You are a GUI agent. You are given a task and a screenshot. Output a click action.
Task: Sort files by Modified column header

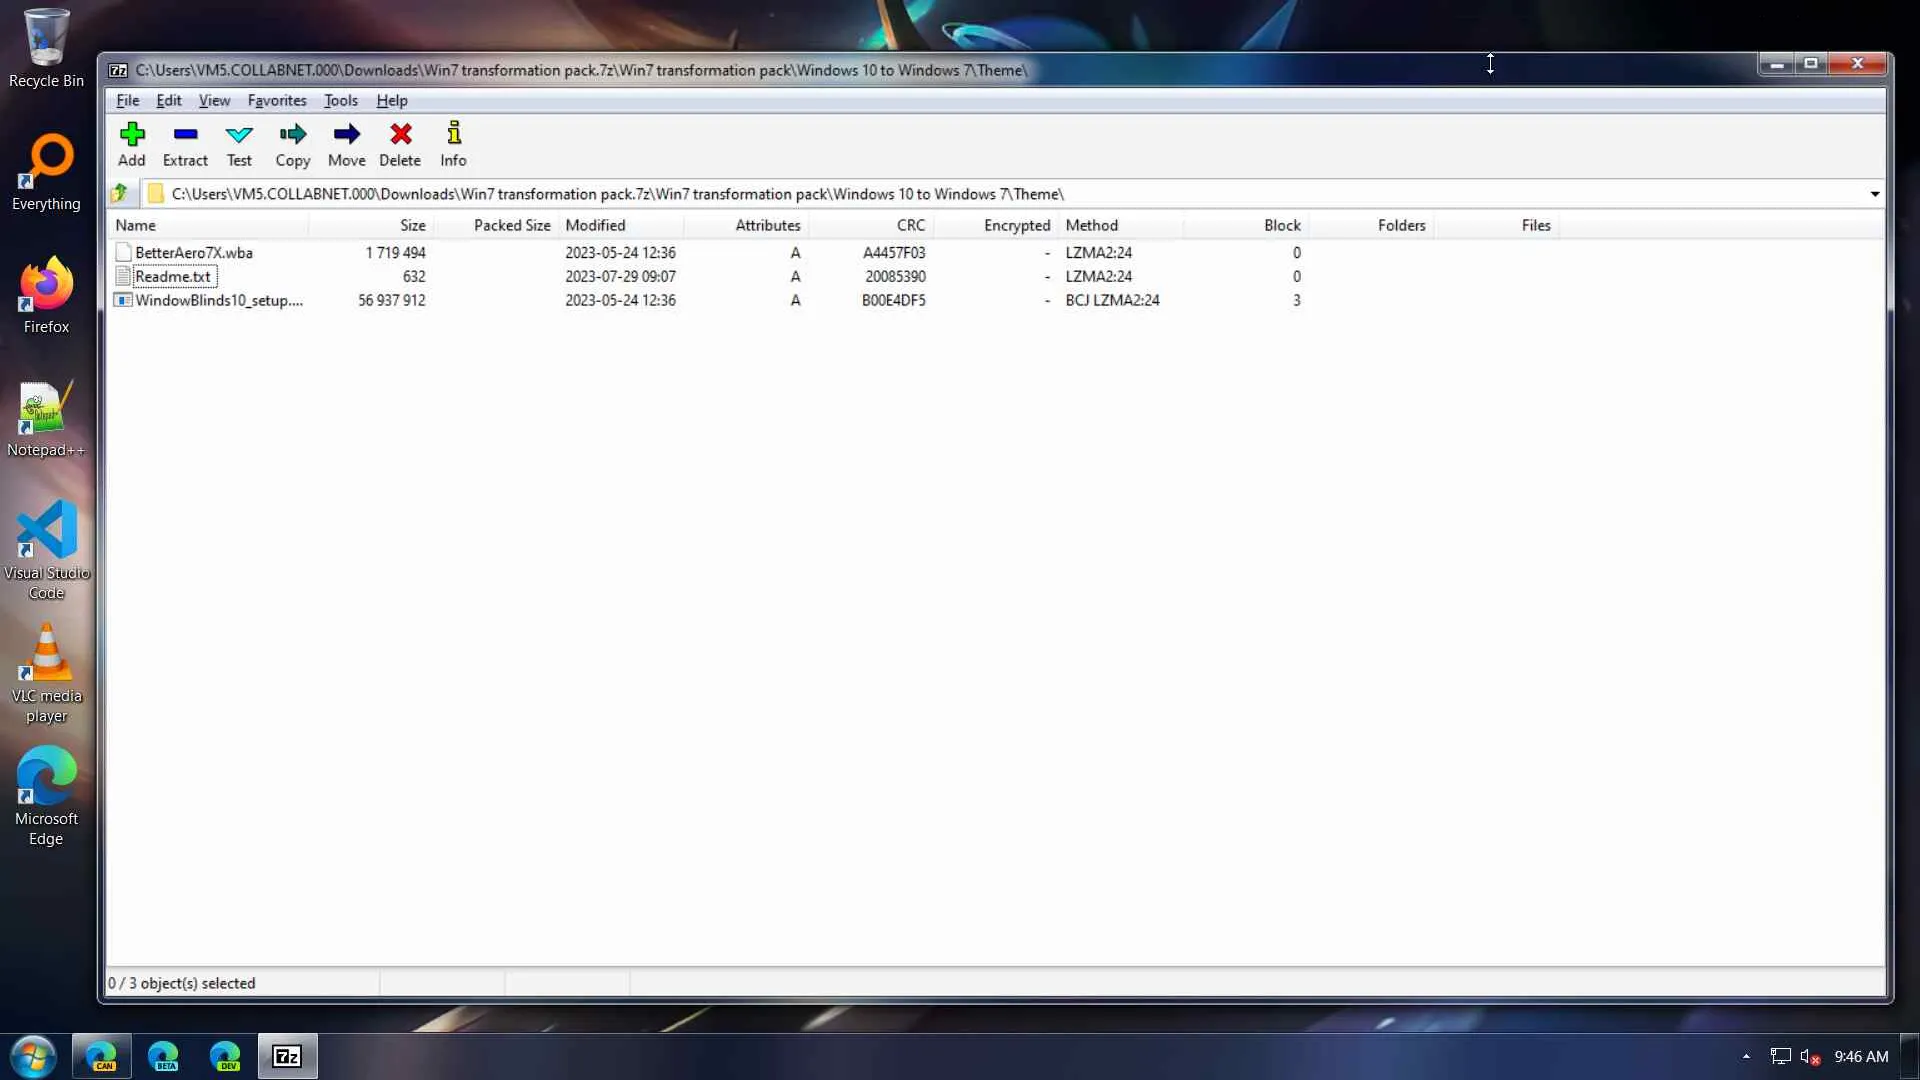tap(595, 225)
